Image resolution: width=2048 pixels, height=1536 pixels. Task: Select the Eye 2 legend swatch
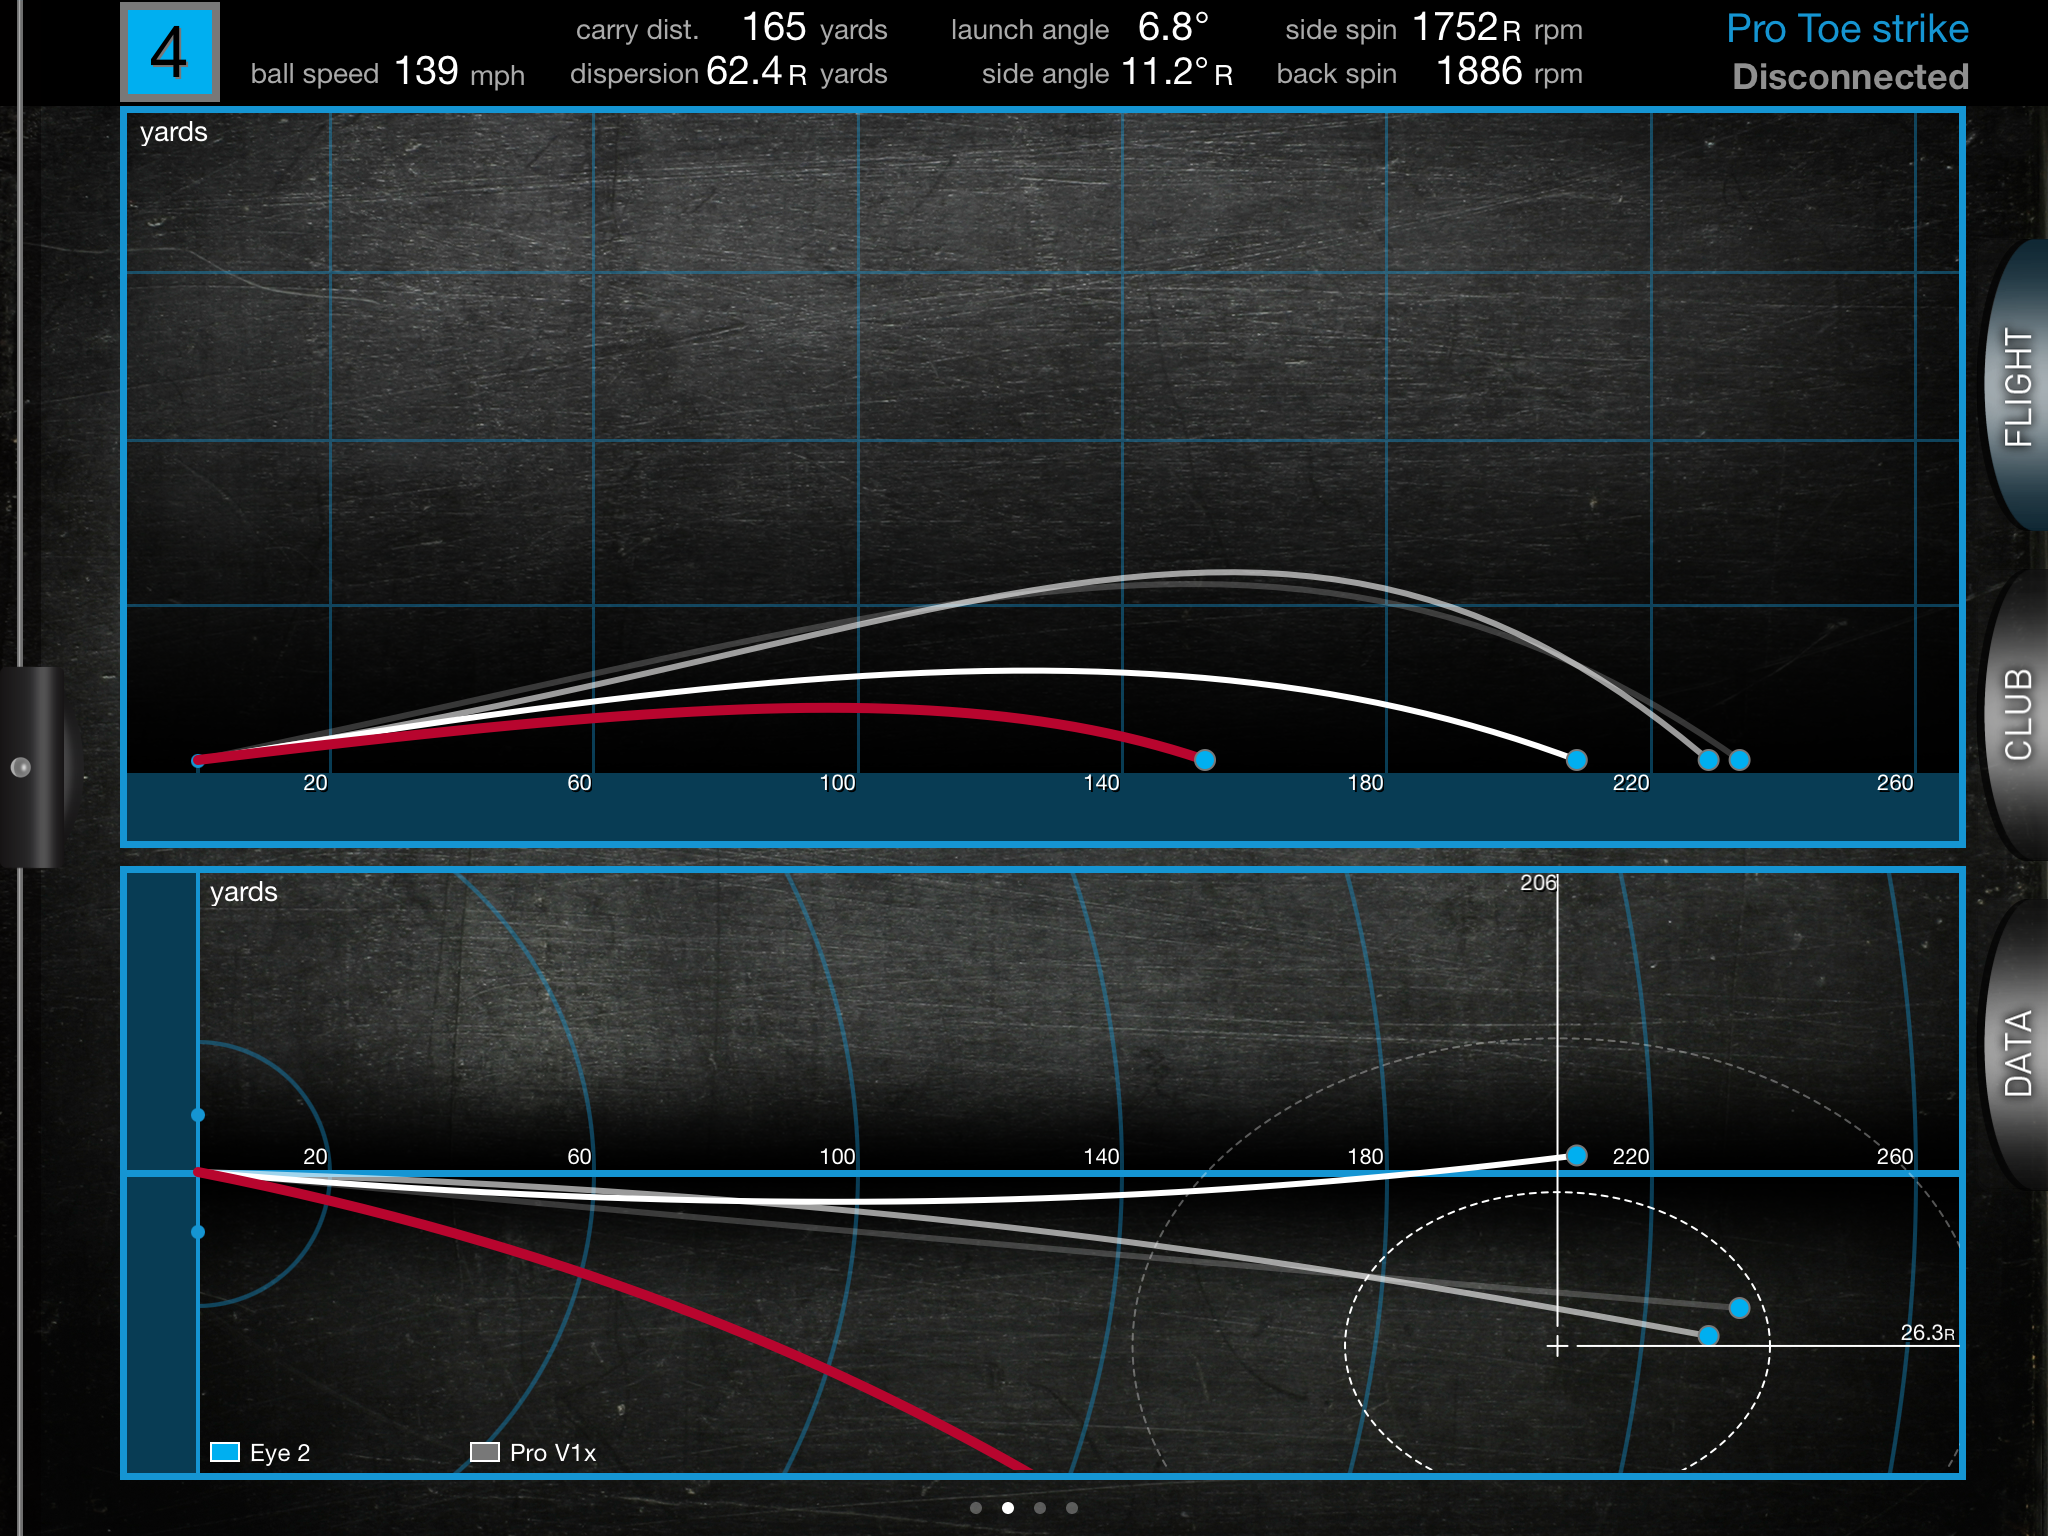(x=225, y=1452)
